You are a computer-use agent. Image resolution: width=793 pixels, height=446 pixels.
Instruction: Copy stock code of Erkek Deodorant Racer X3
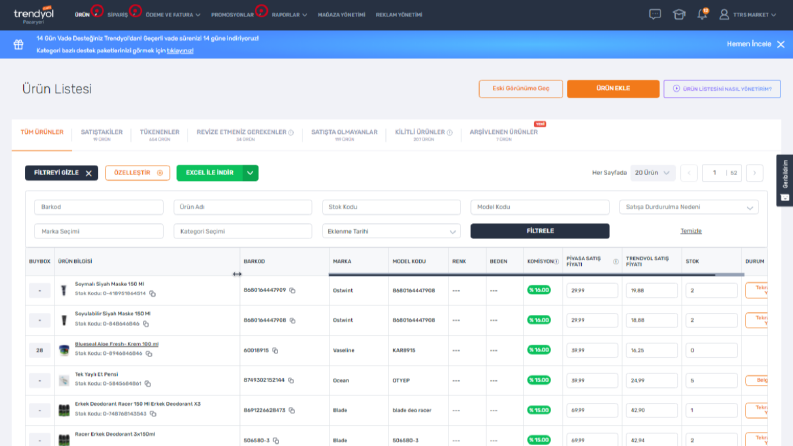tap(153, 414)
